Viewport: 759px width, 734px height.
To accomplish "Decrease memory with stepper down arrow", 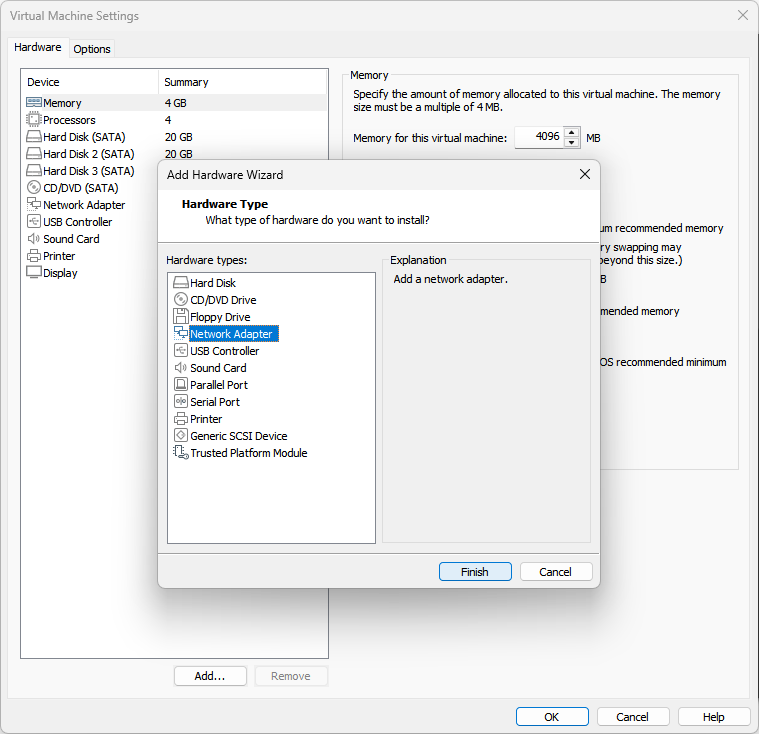I will (572, 143).
